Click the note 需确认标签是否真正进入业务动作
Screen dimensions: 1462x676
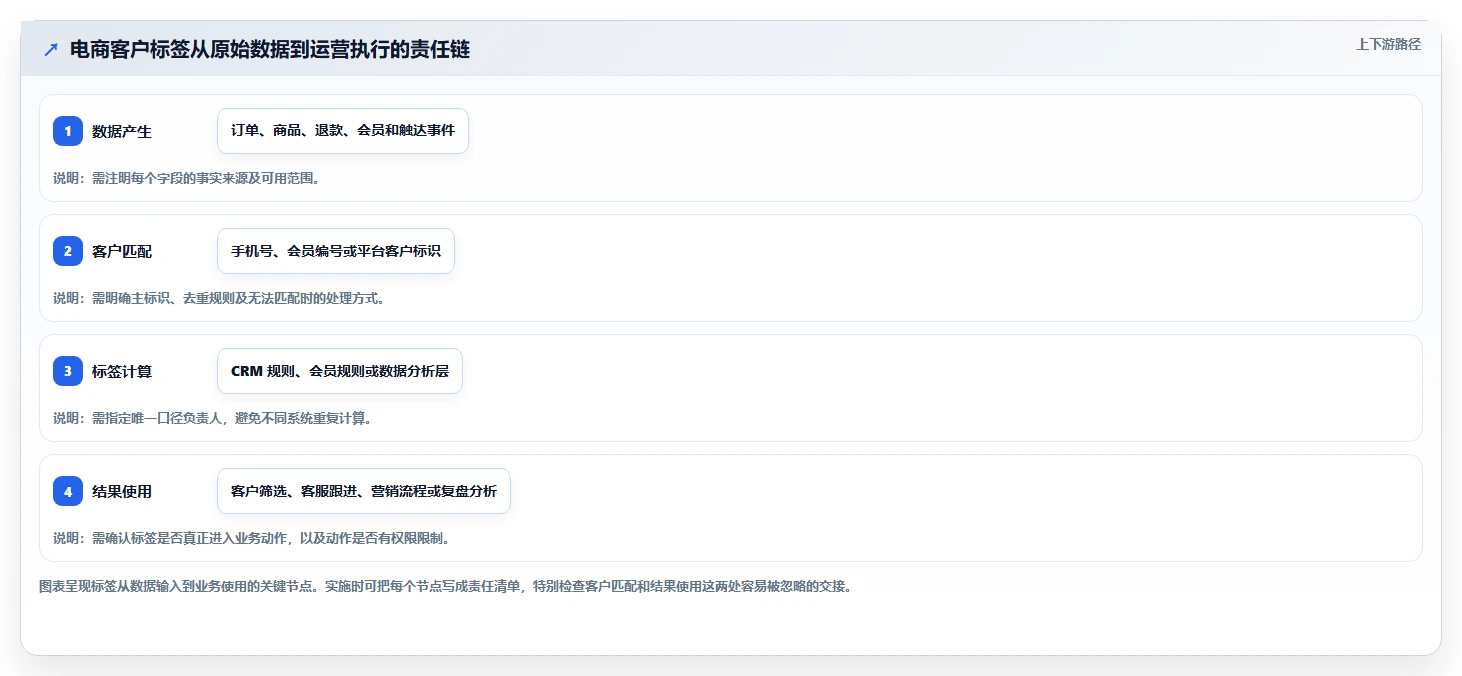point(252,538)
